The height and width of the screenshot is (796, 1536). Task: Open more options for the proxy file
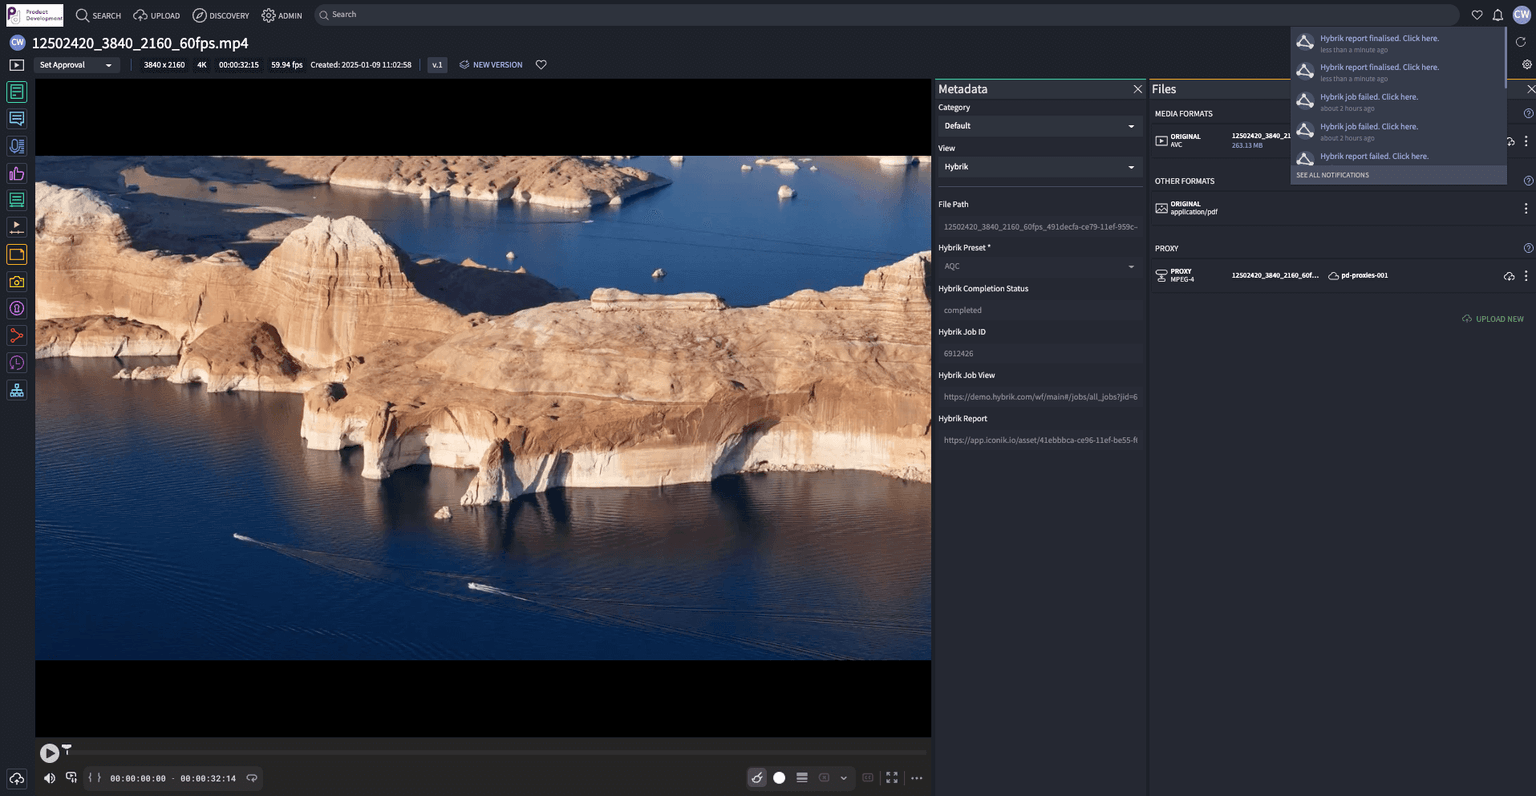point(1526,276)
